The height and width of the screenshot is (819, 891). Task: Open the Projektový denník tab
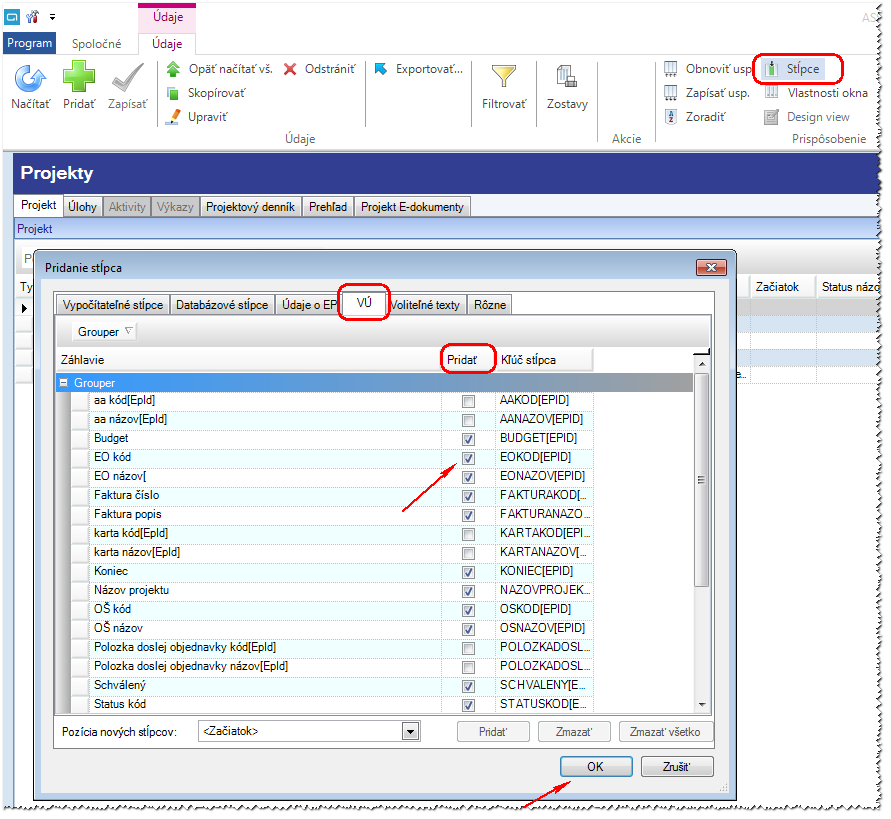pyautogui.click(x=250, y=207)
